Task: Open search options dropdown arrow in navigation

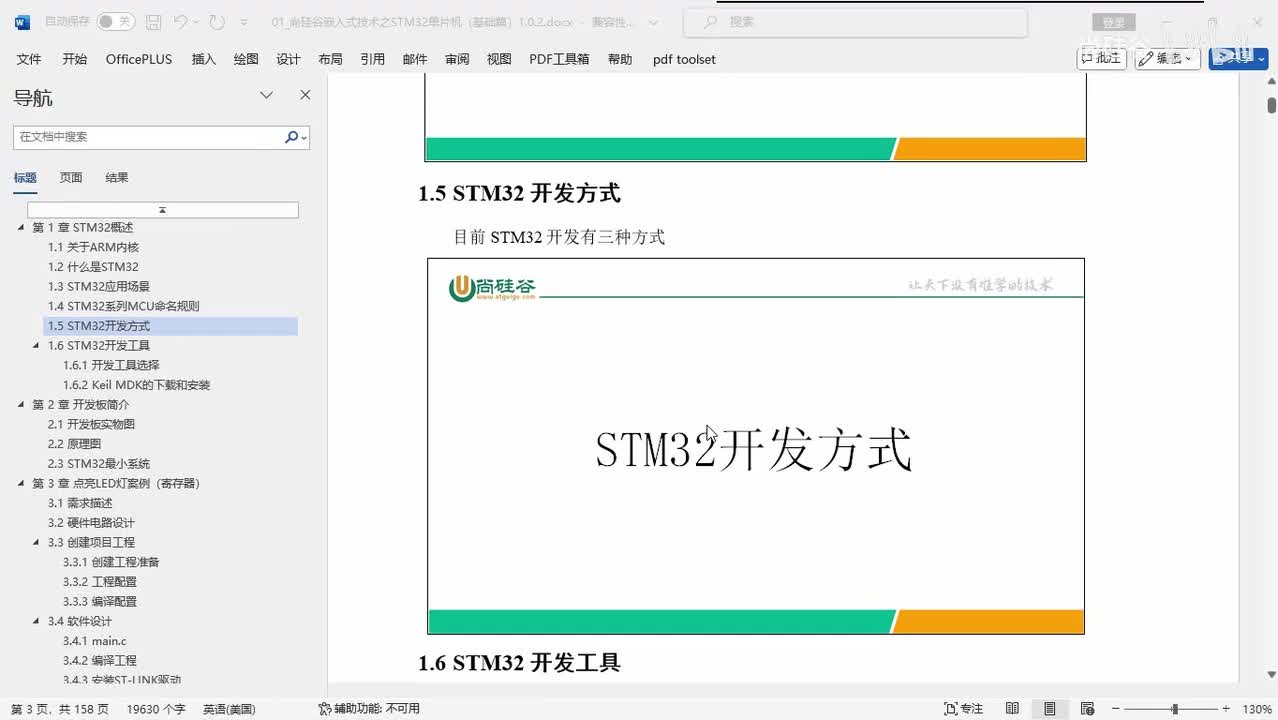Action: (x=304, y=137)
